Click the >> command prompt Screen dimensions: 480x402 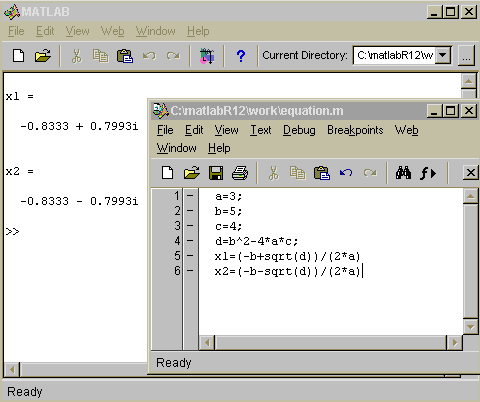coord(12,231)
